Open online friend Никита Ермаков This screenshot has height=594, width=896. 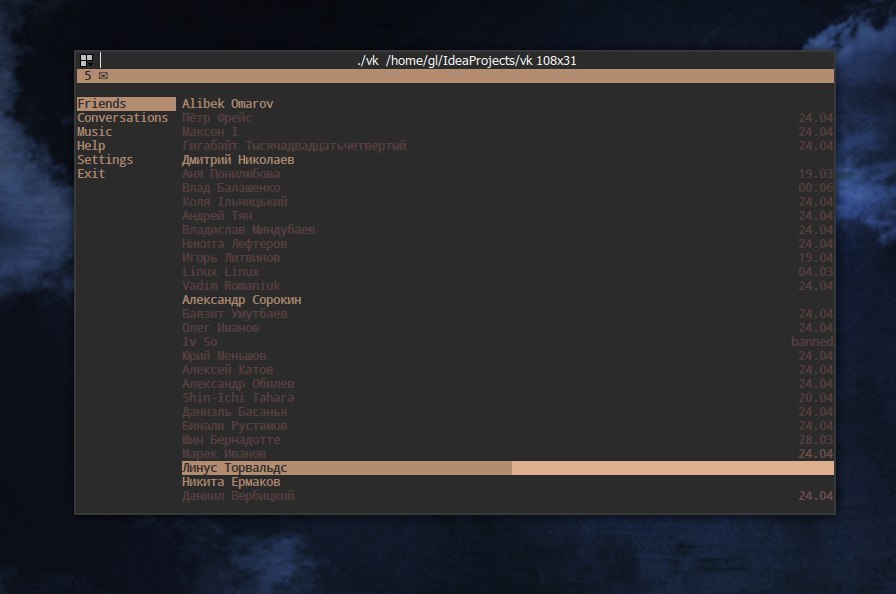[x=231, y=481]
